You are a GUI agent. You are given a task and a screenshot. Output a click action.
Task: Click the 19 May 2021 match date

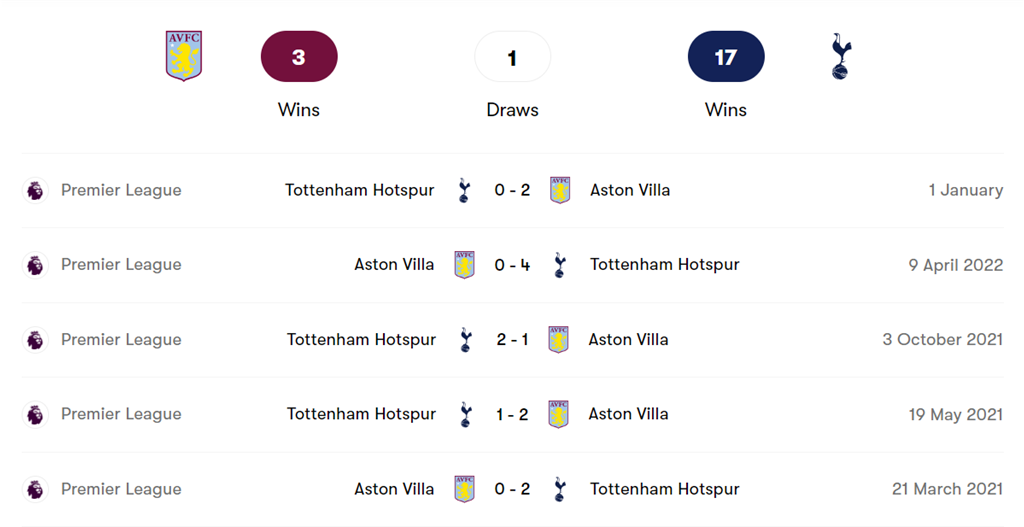[955, 414]
